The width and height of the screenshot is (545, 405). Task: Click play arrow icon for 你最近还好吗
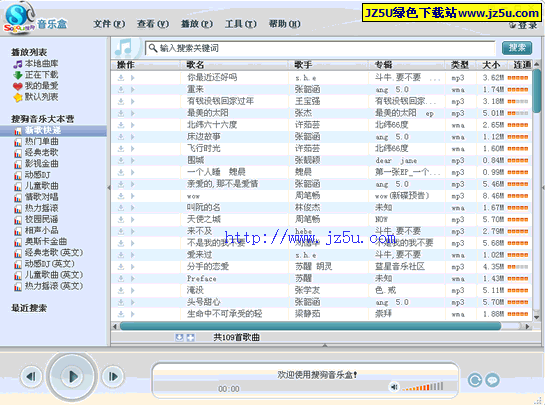pos(132,78)
